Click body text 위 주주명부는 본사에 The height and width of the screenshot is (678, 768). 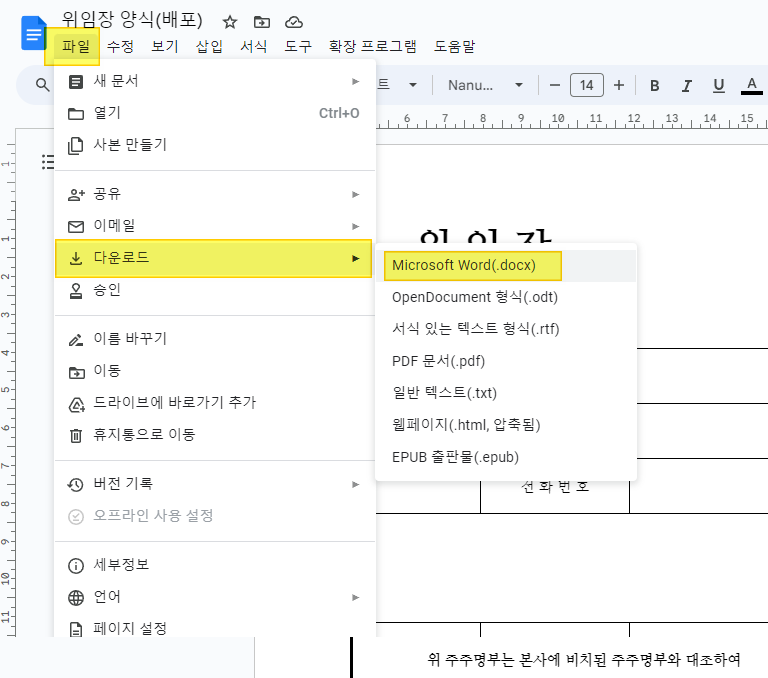pos(494,659)
